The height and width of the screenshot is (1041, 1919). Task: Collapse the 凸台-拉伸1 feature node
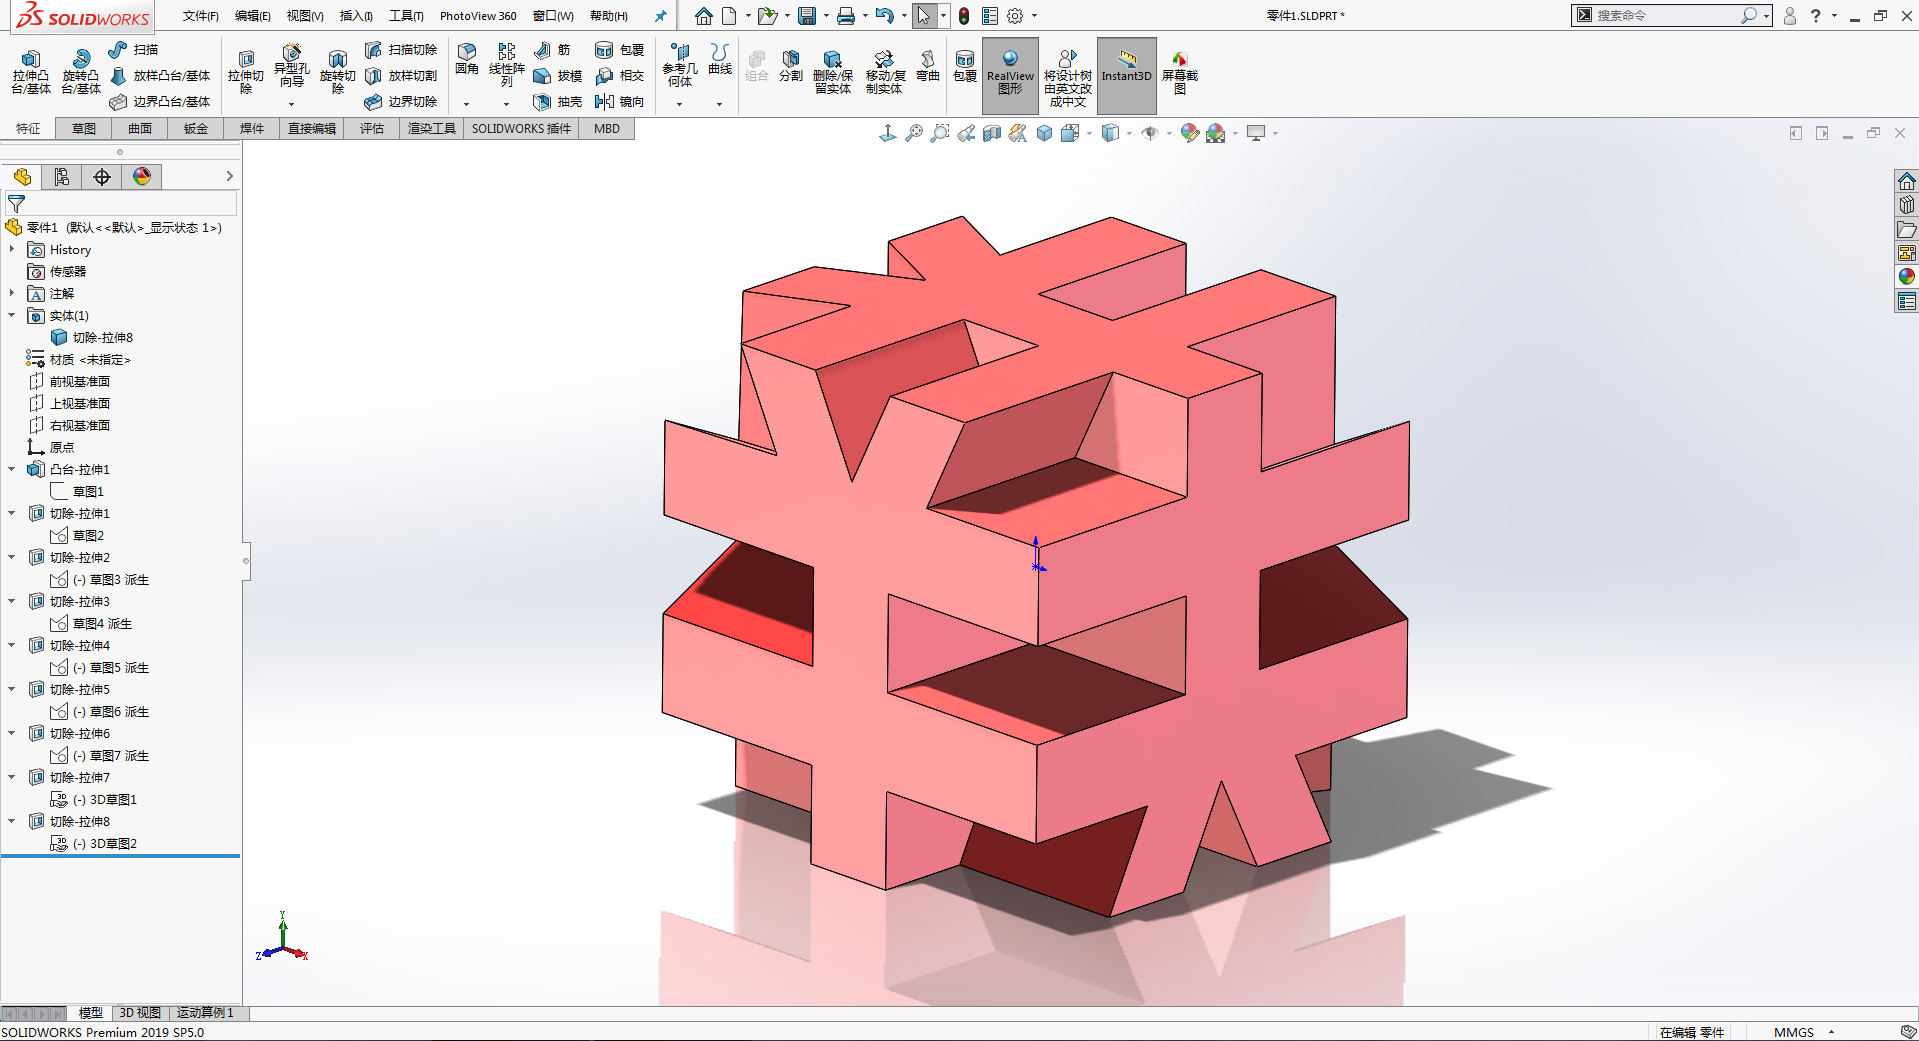12,470
